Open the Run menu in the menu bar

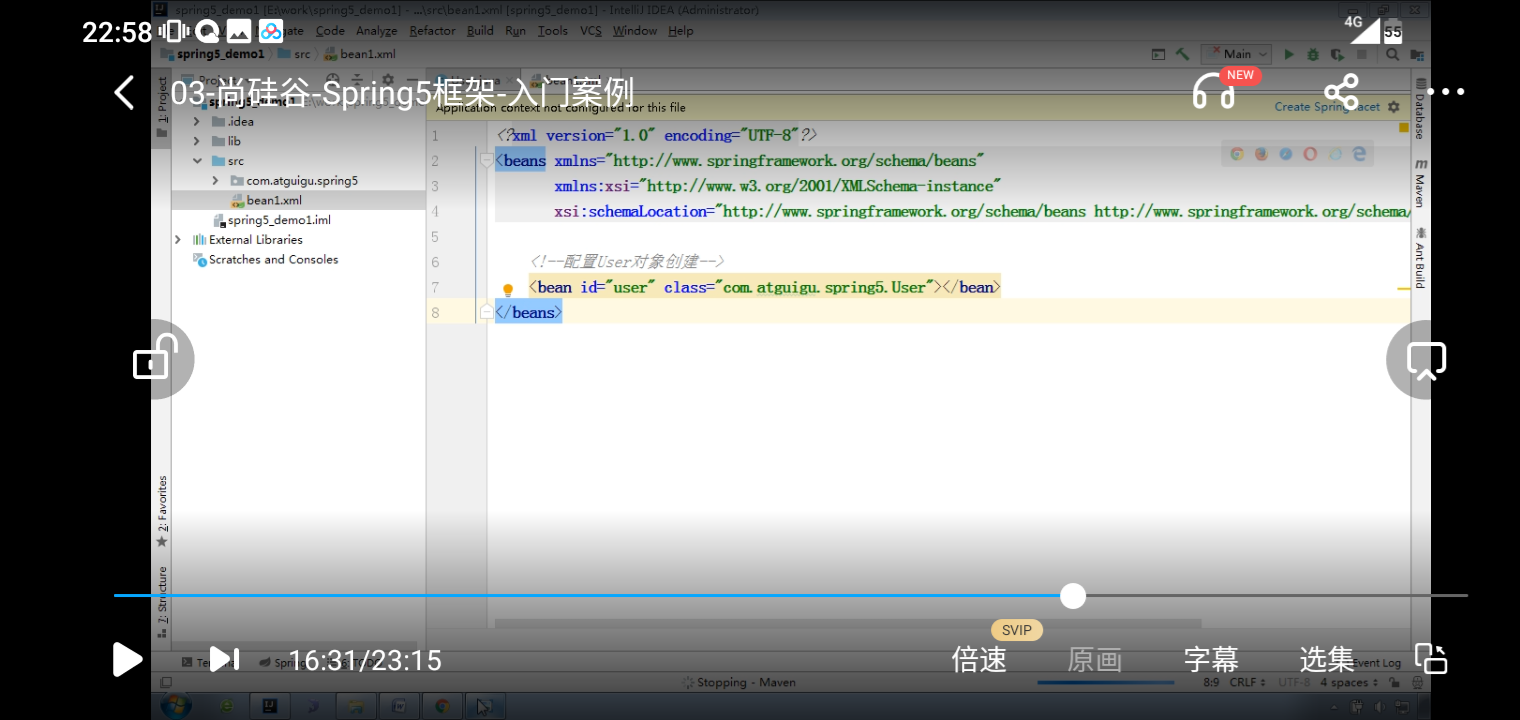516,31
